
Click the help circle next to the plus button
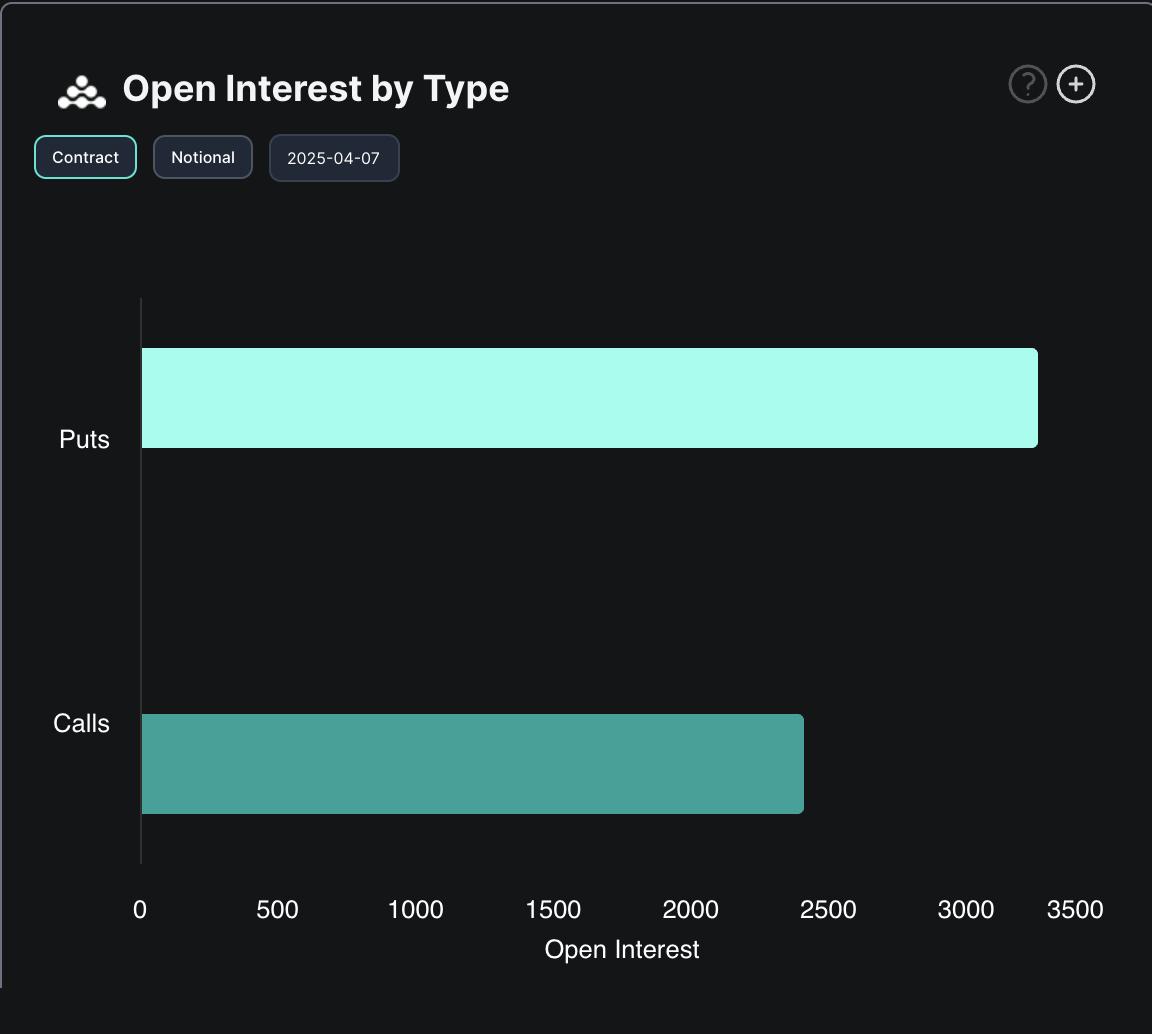[1027, 84]
